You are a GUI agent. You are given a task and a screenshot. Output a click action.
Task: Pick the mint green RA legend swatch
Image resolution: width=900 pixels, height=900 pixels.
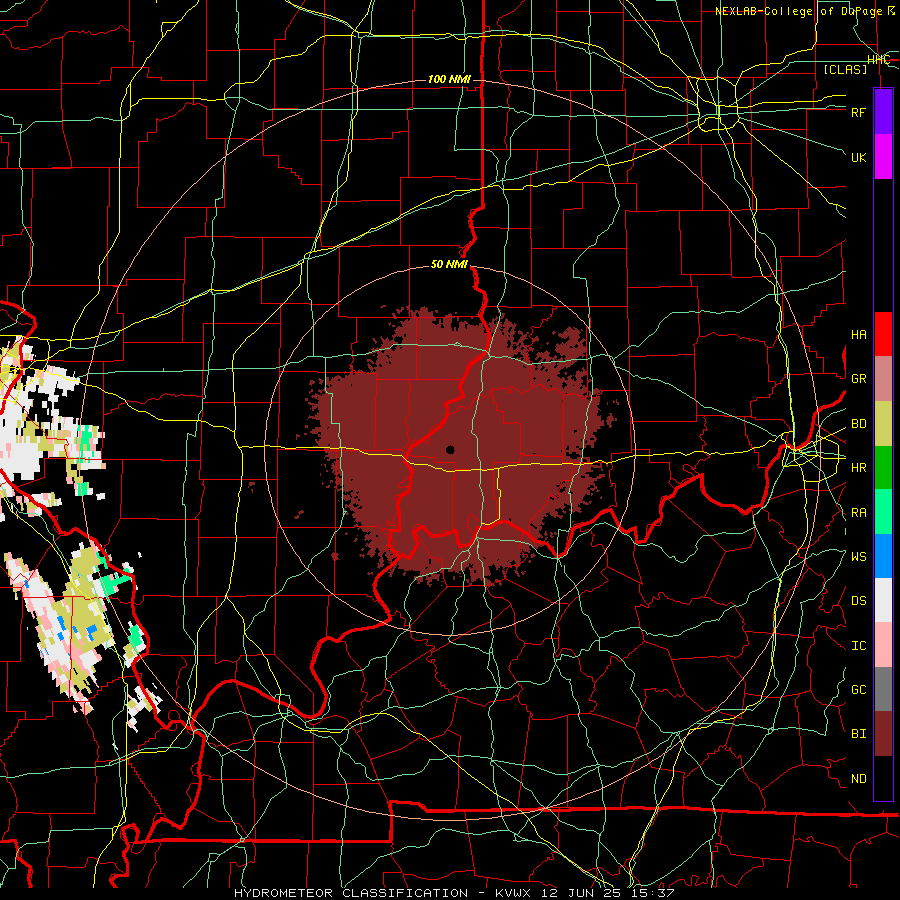point(883,512)
